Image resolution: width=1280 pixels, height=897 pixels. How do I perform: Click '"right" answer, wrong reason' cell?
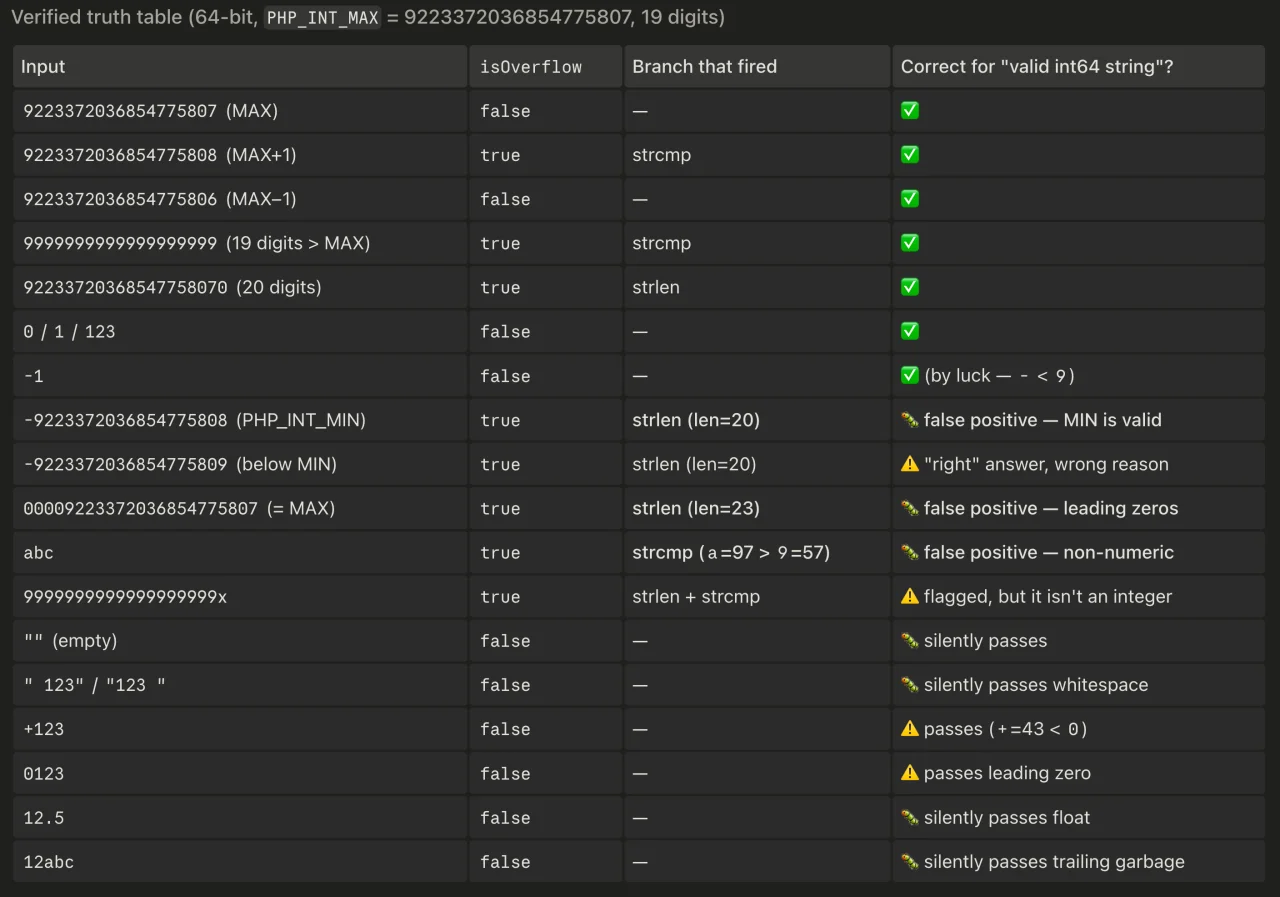[x=1079, y=464]
